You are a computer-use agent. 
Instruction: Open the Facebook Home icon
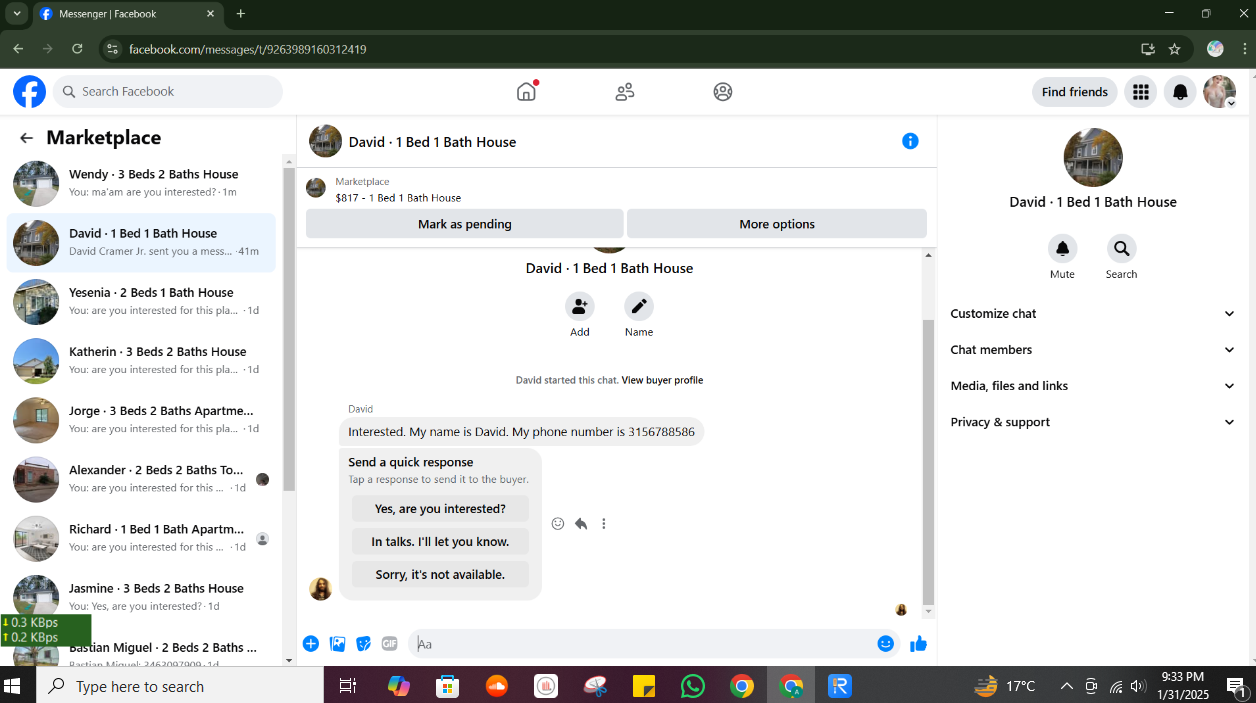(x=526, y=92)
